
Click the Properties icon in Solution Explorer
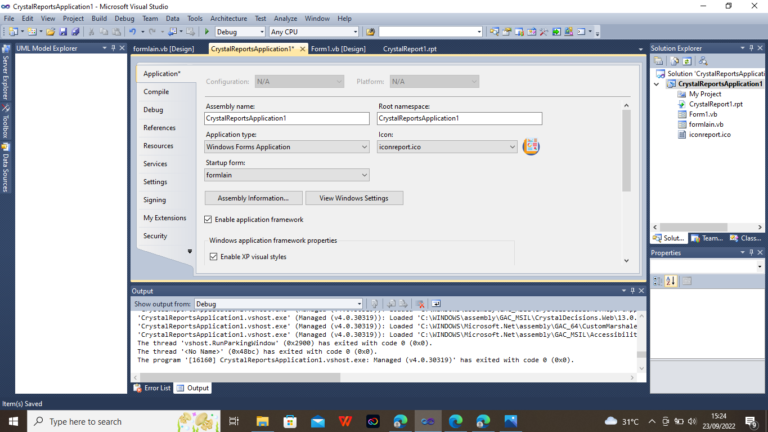click(659, 61)
